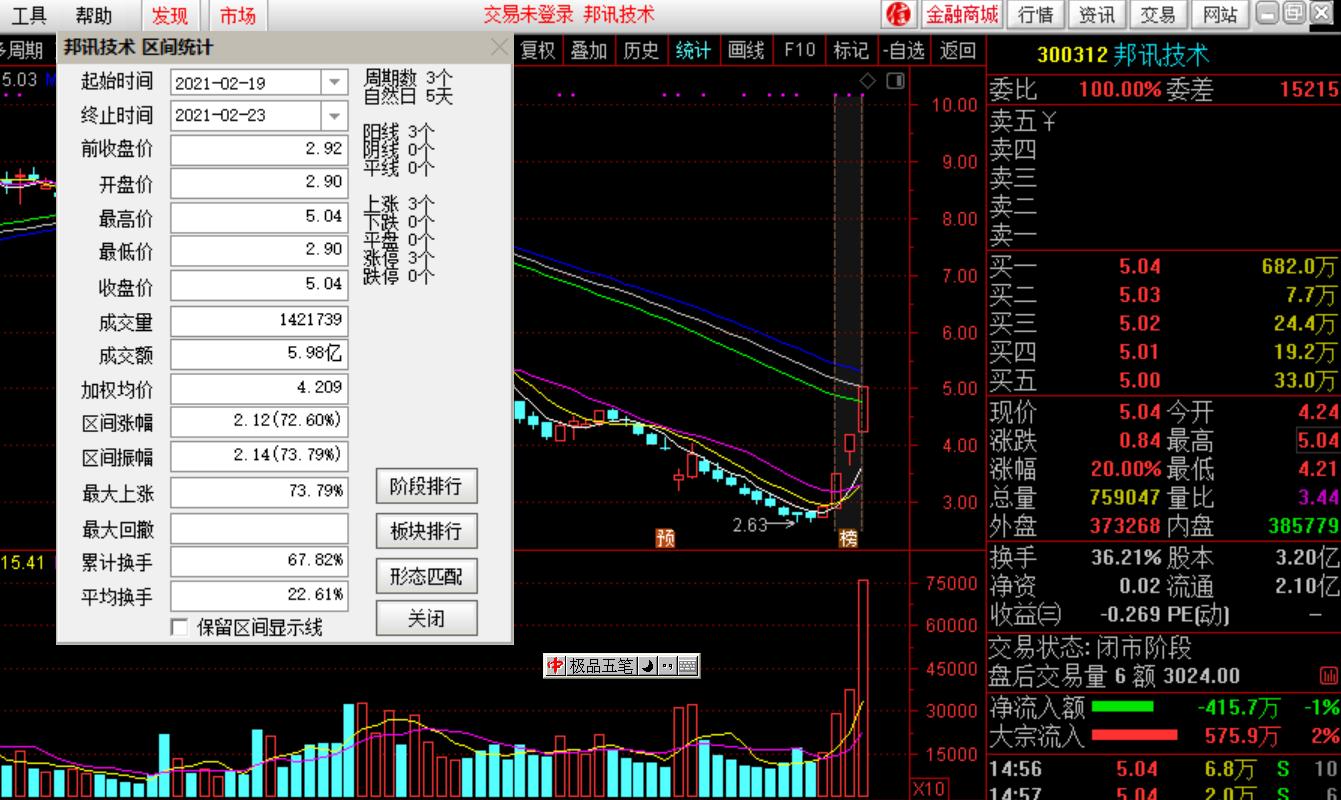The height and width of the screenshot is (800, 1341).
Task: Open the 工具 menu
Action: pyautogui.click(x=29, y=15)
